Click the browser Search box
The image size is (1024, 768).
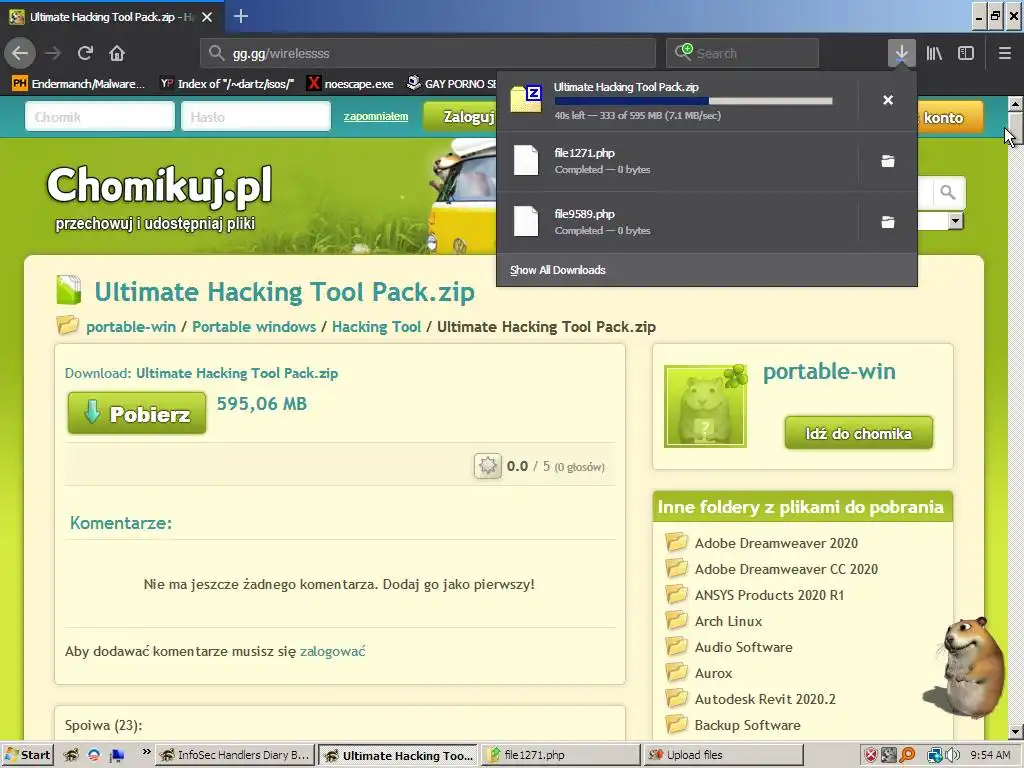pyautogui.click(x=743, y=53)
